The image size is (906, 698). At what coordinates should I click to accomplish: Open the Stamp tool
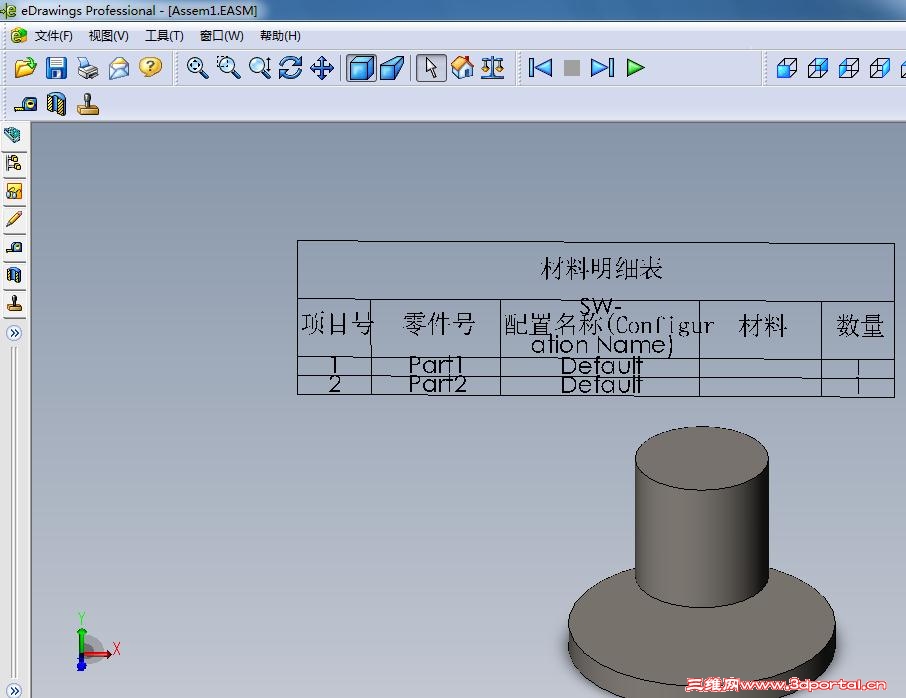[88, 103]
